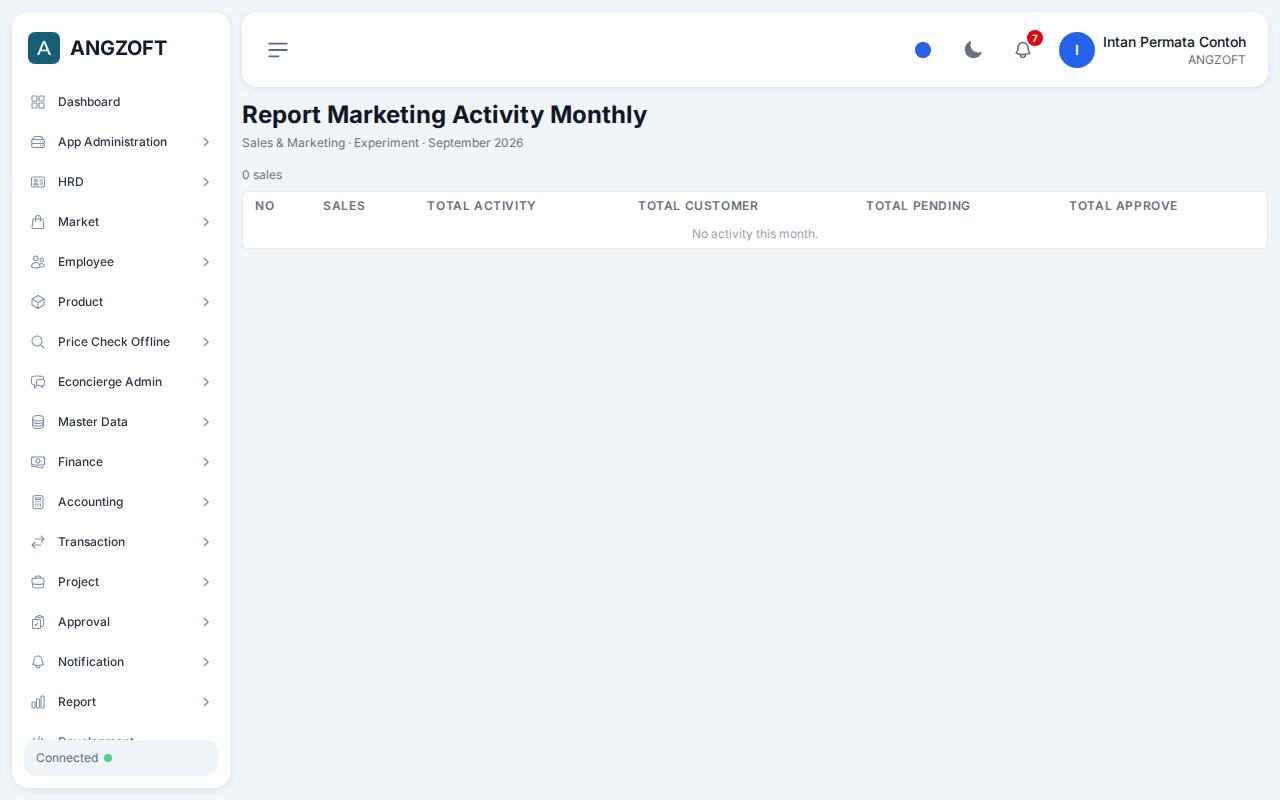Expand the HRD menu chevron

coord(206,182)
